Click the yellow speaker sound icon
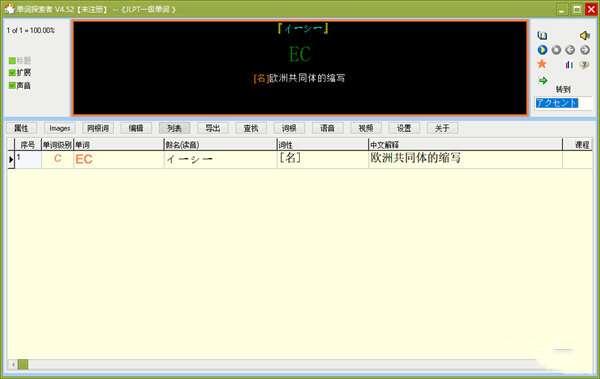The image size is (600, 379). (584, 36)
